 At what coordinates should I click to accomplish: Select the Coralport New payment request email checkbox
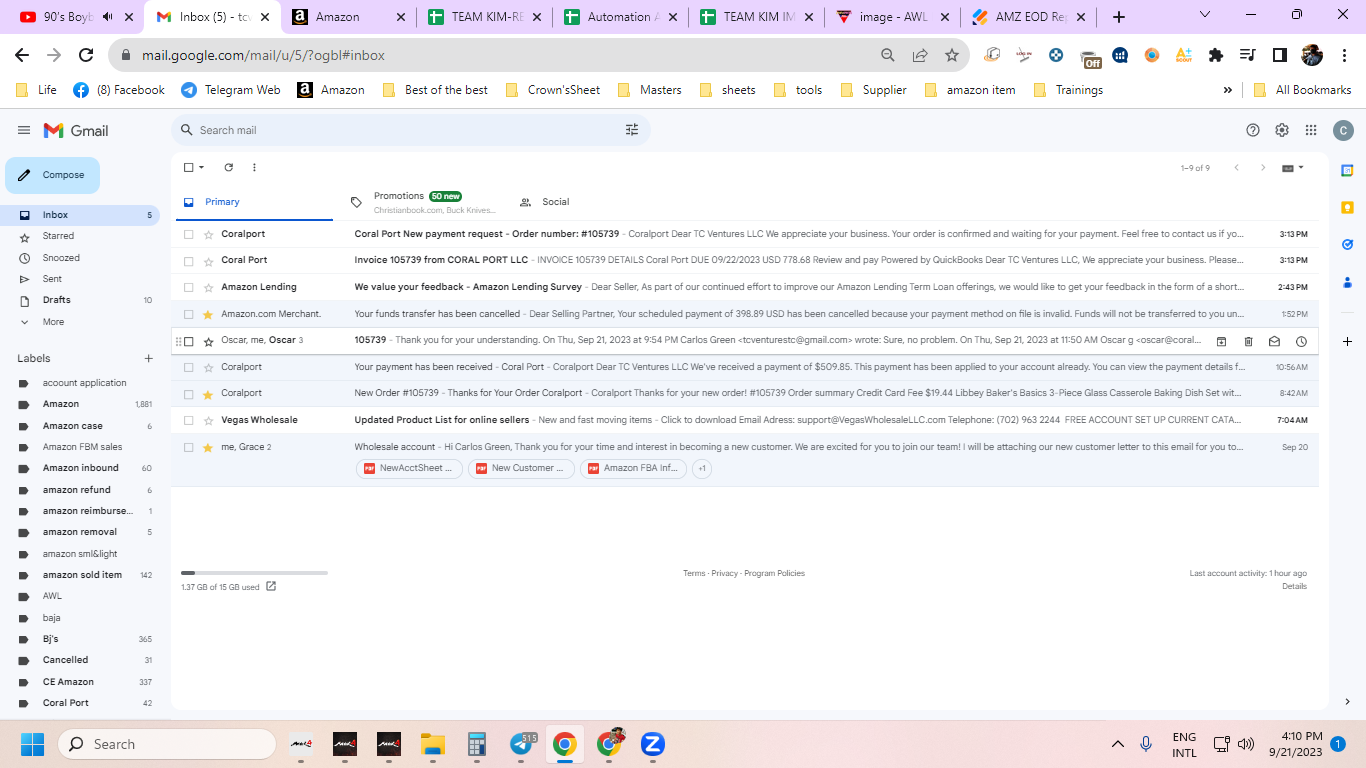(x=188, y=234)
